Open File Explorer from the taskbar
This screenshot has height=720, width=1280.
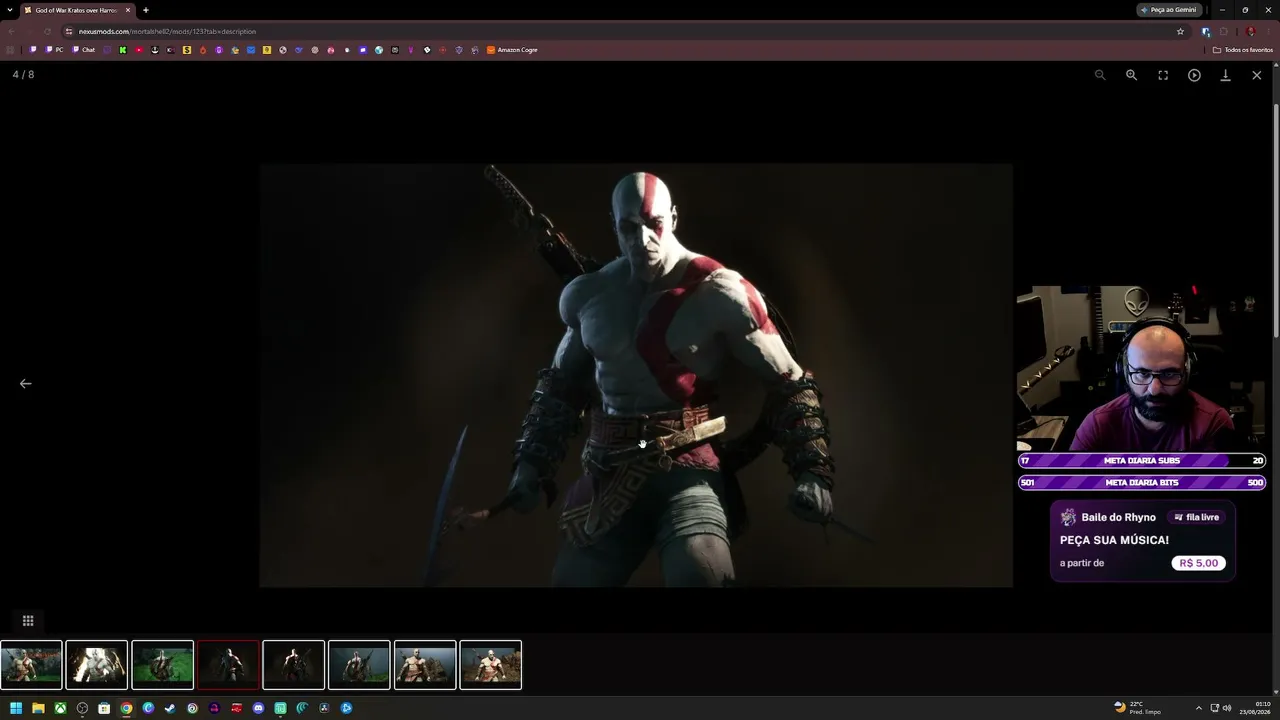38,708
